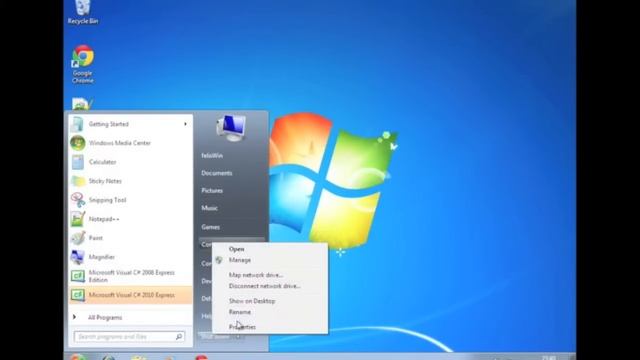Start Sticky Notes
The image size is (640, 360).
point(130,181)
